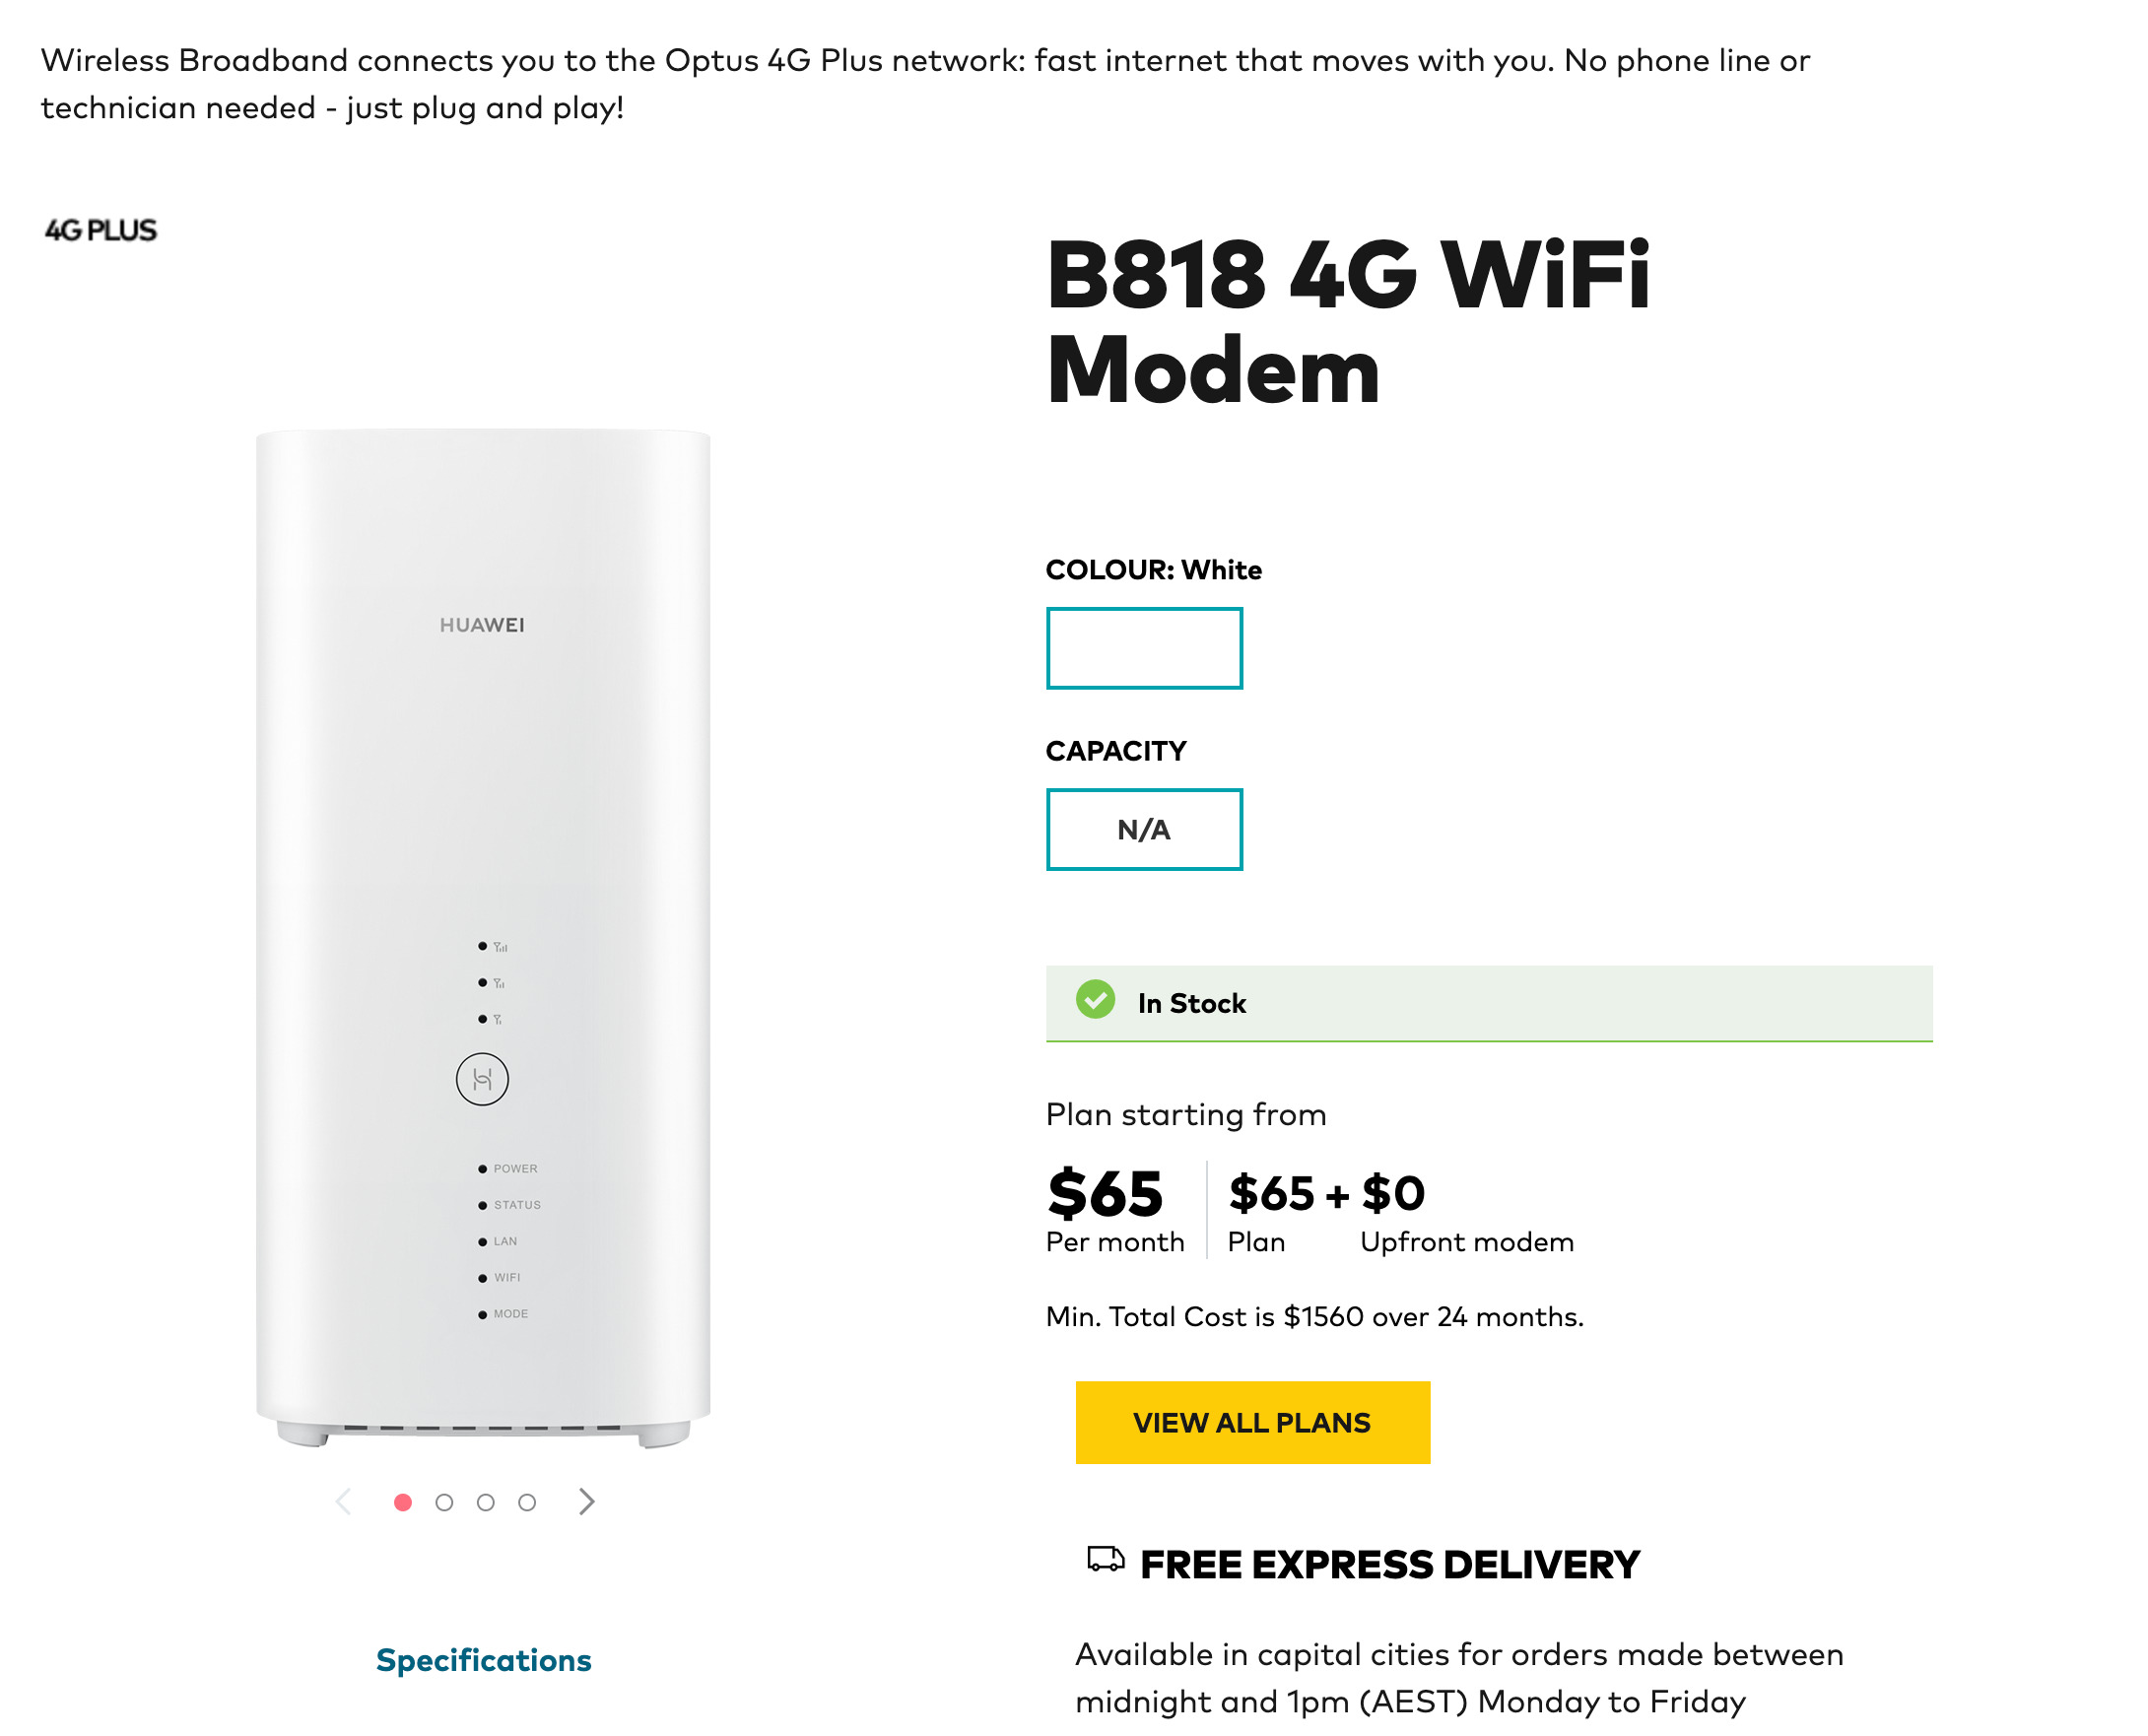The height and width of the screenshot is (1736, 2148).
Task: Click the green In Stock checkmark icon
Action: [x=1095, y=1000]
